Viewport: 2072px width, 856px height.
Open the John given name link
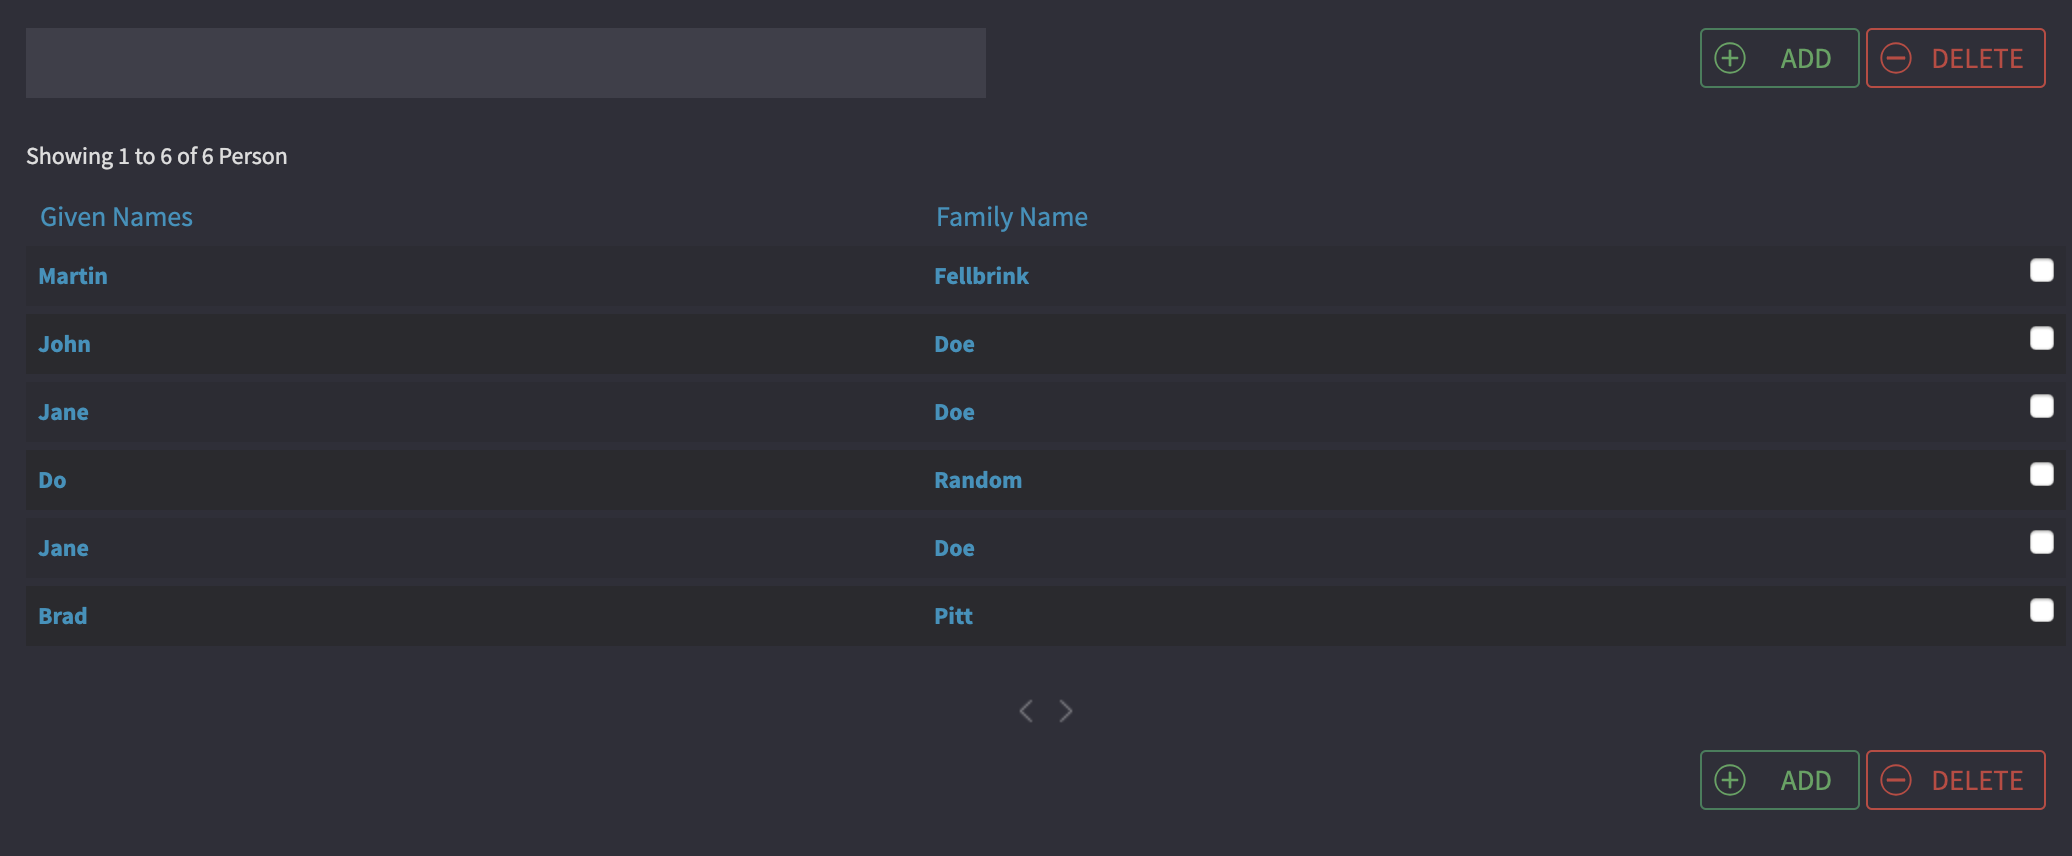pyautogui.click(x=64, y=344)
